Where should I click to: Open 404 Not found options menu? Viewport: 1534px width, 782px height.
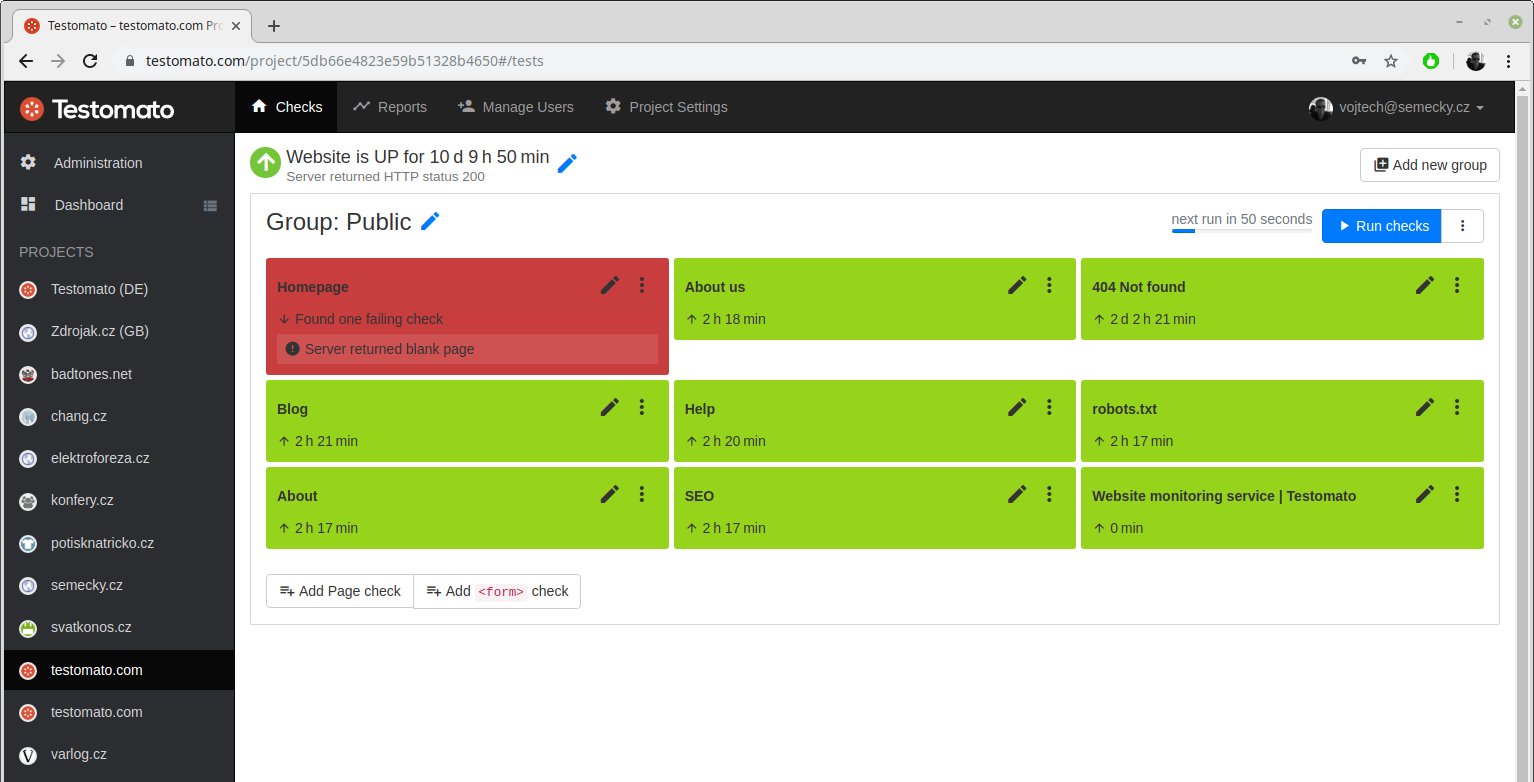(1457, 286)
